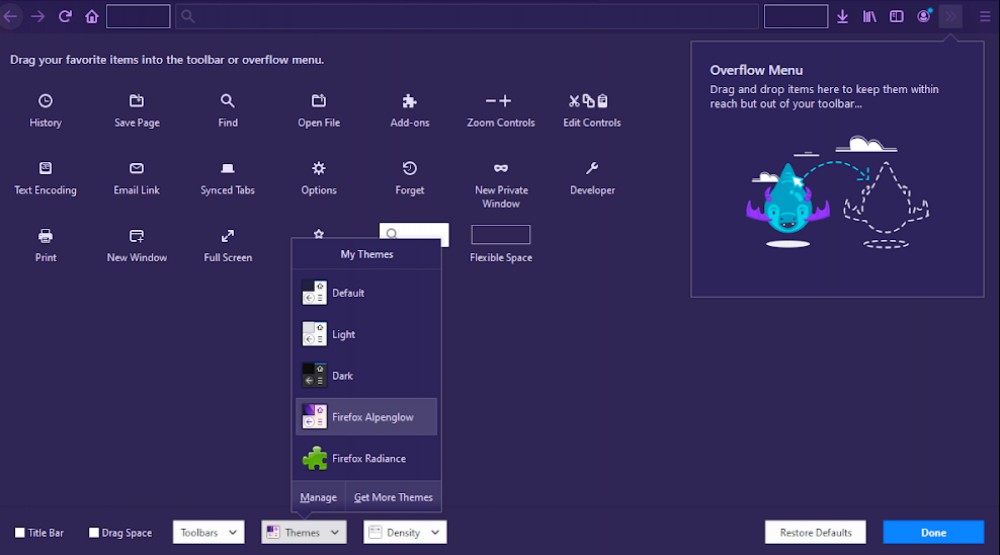
Task: Click Manage in themes popup
Action: [318, 497]
